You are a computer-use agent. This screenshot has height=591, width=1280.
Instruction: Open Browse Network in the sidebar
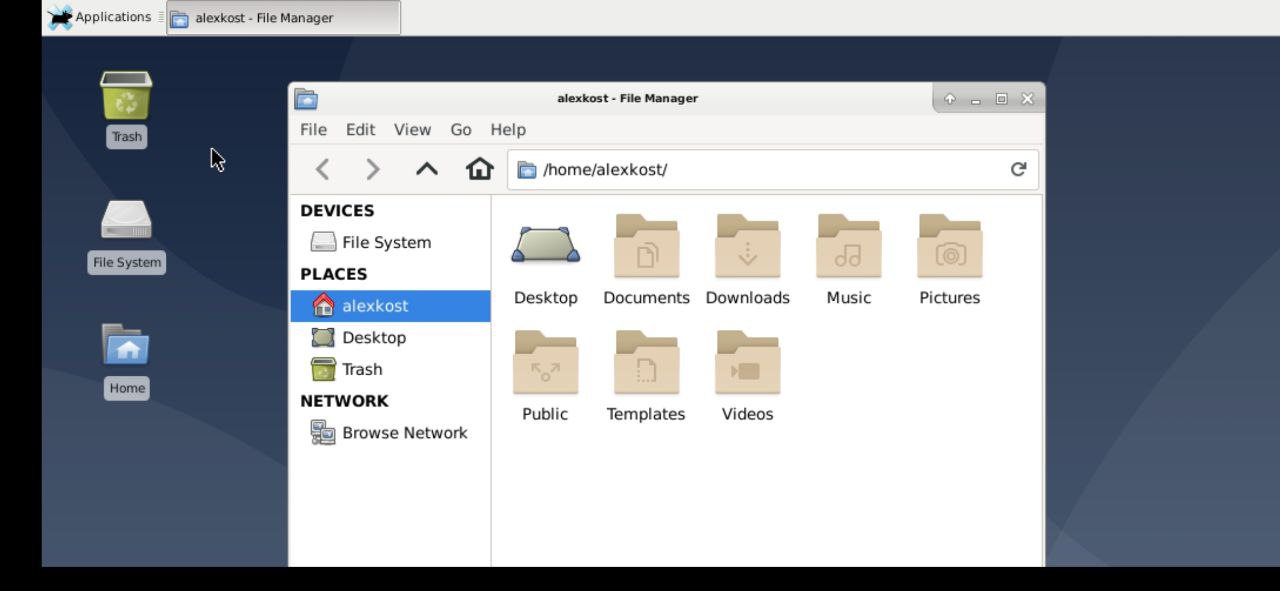pyautogui.click(x=390, y=433)
